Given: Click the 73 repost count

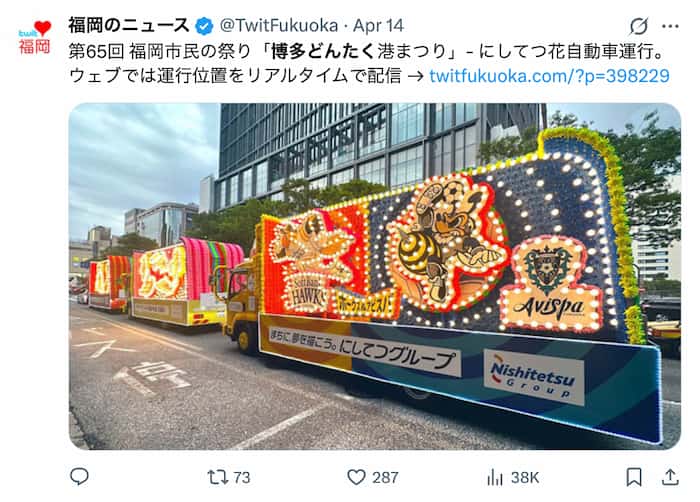Looking at the screenshot, I should coord(242,477).
